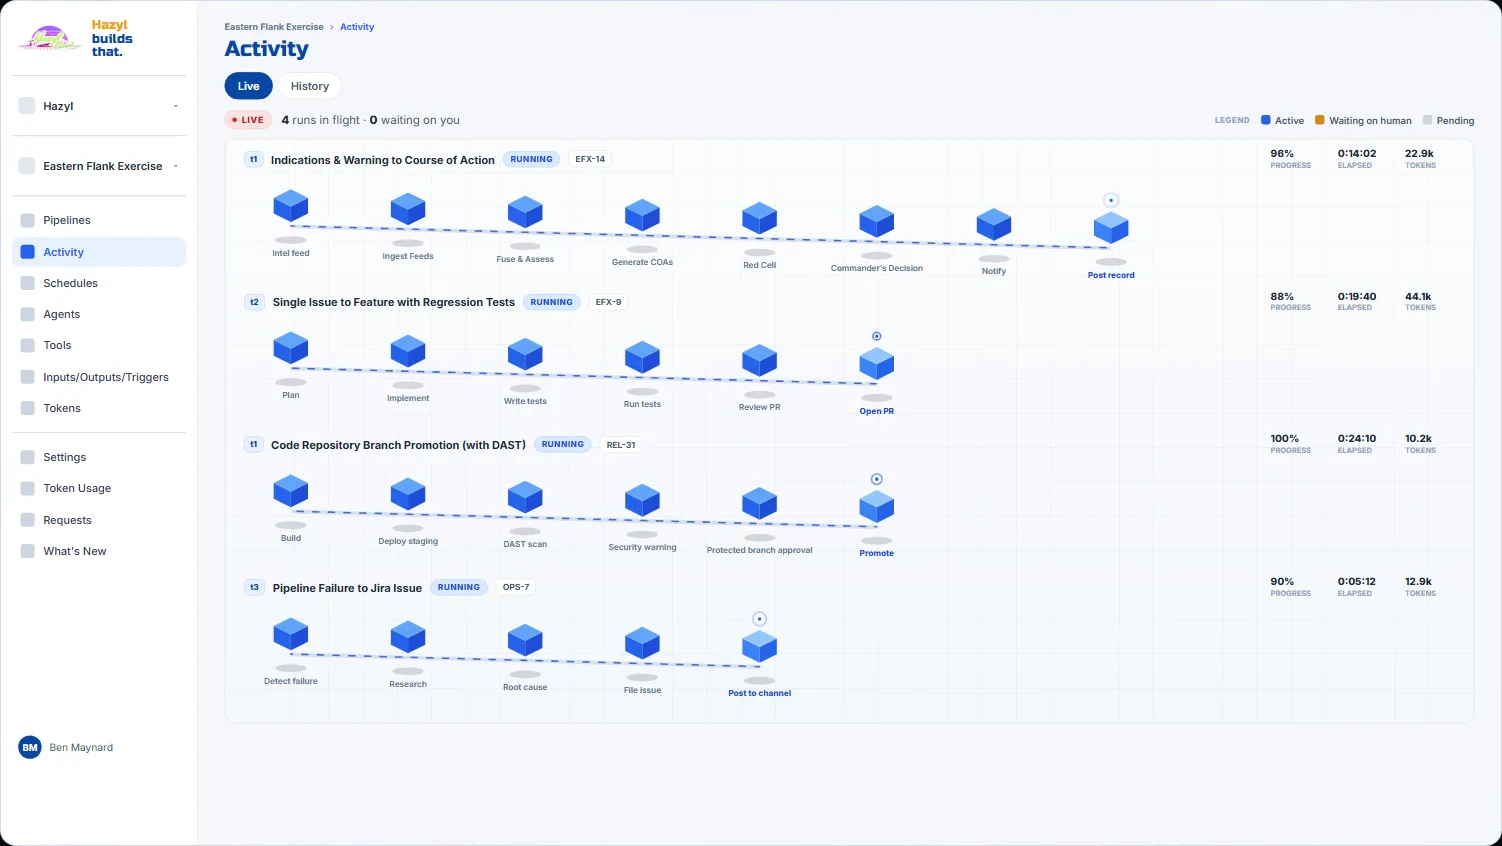Open the Pipeline Failure to Jira Issue run

coord(347,588)
